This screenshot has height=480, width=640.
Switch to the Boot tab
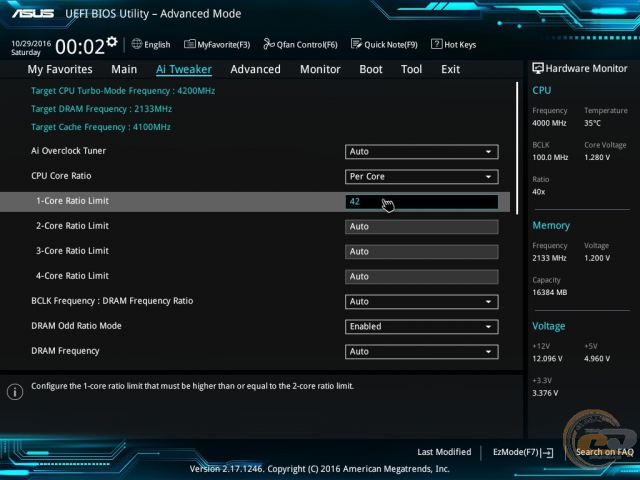(371, 69)
